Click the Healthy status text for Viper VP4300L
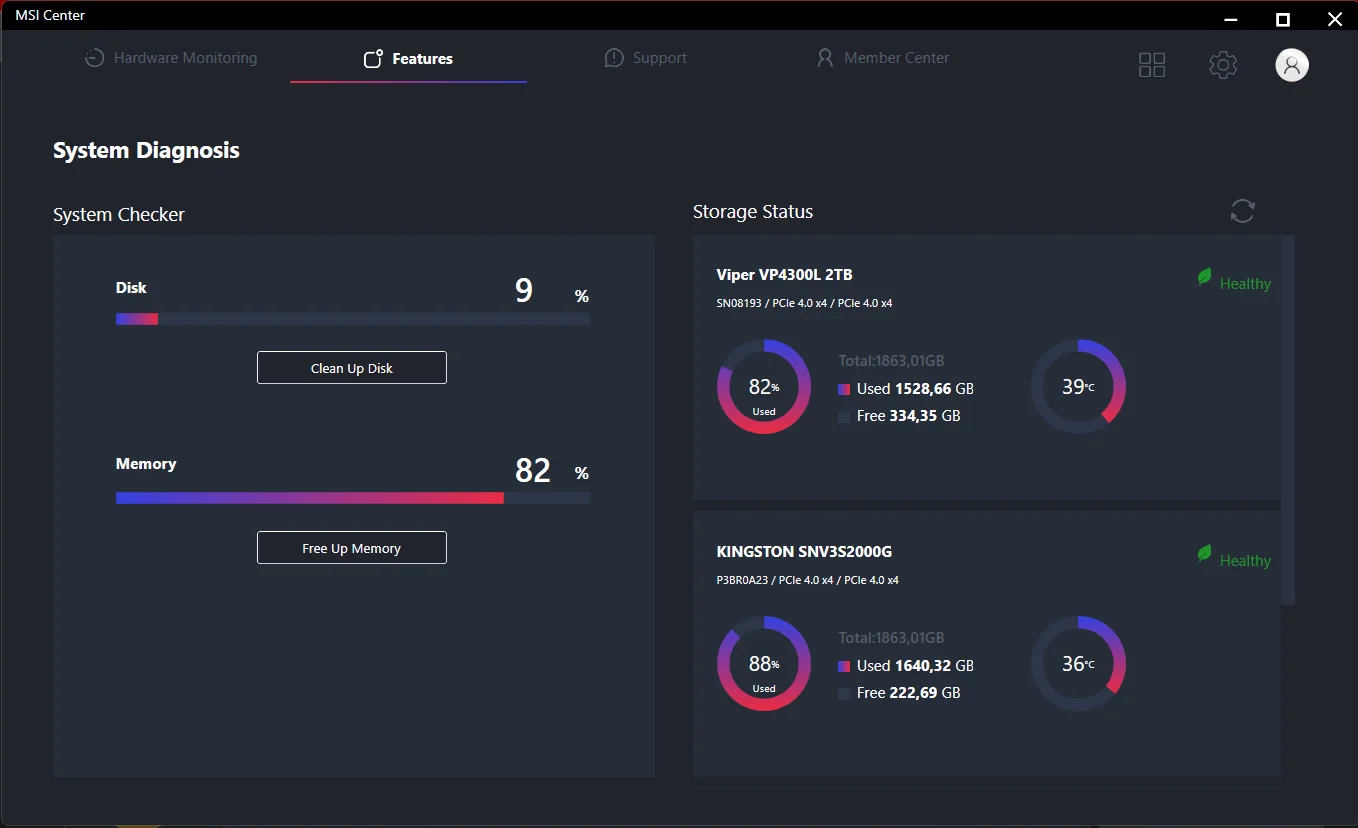Screen dimensions: 1358x828 click(x=1245, y=284)
